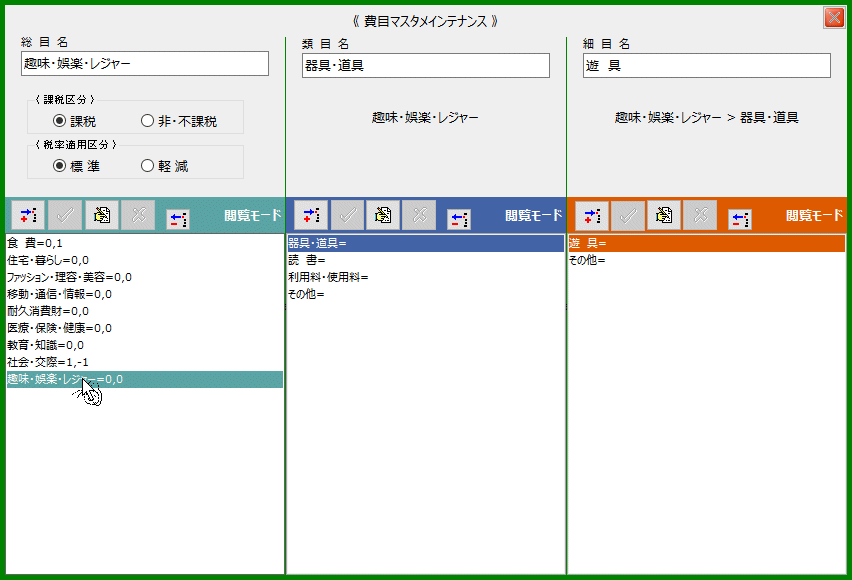Click delete-row icon in orange 細目 toolbar
Viewport: 852px width, 580px height.
[x=740, y=219]
